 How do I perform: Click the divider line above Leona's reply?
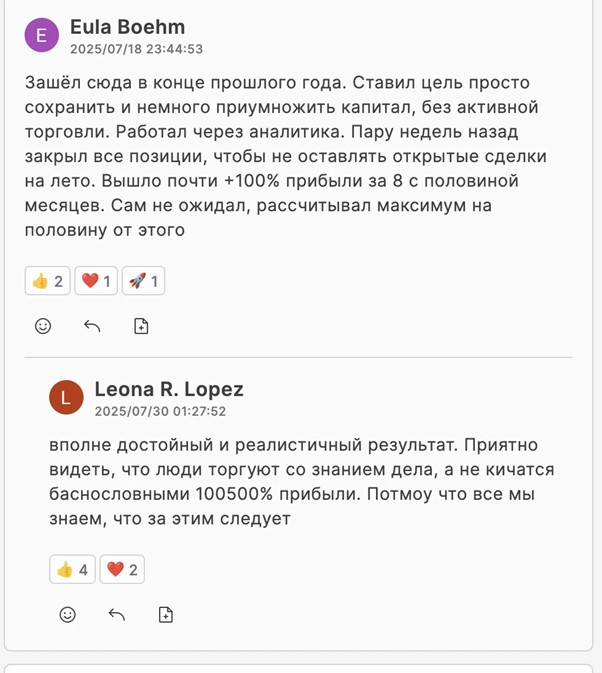[298, 357]
